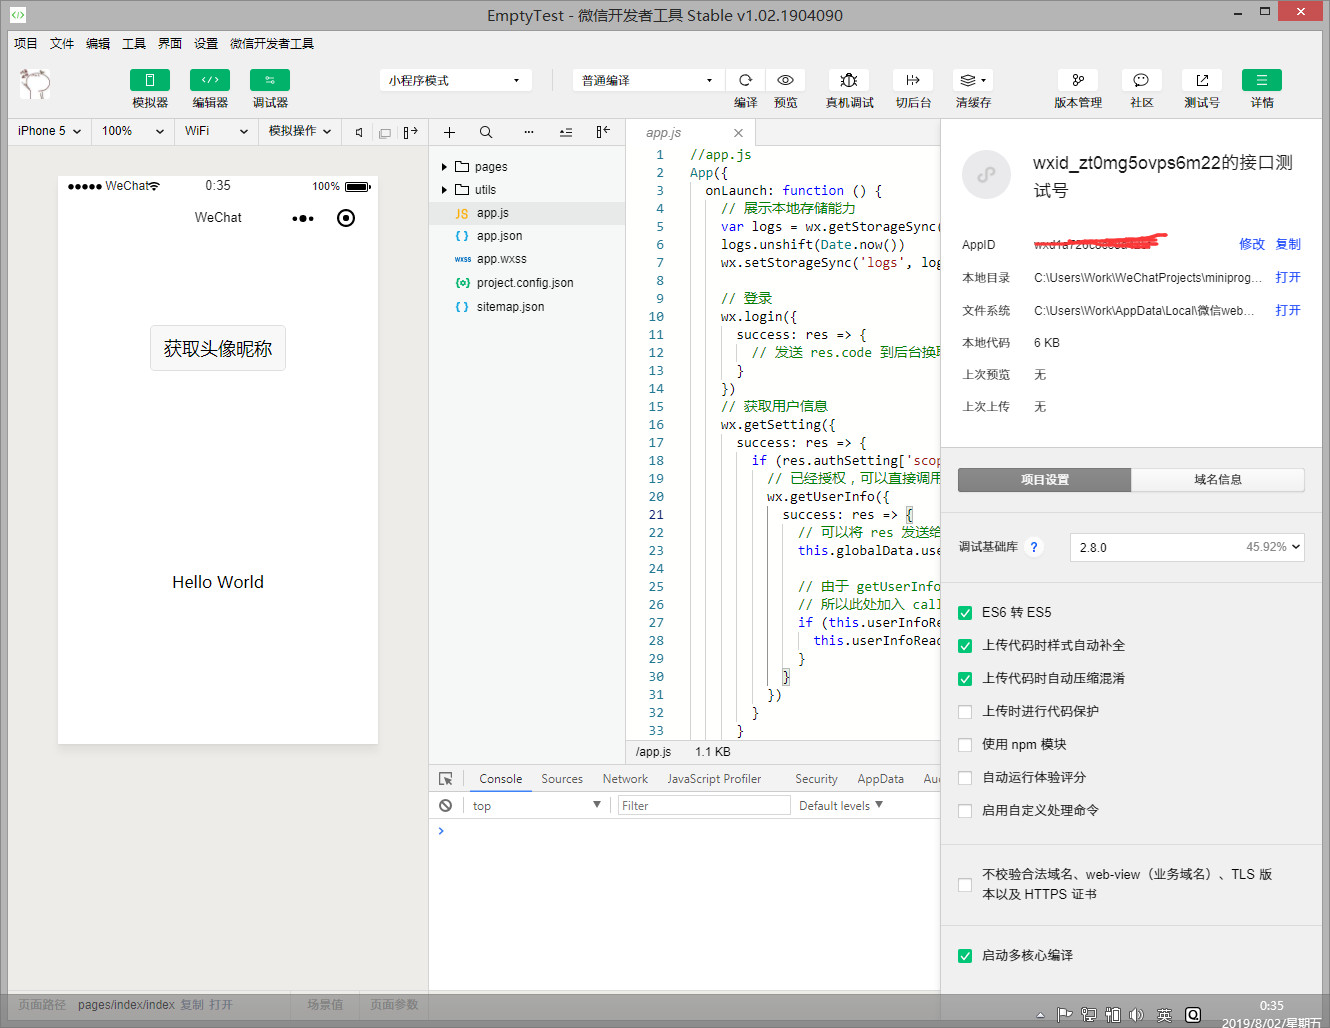
Task: Click the help icon beside 调试基础库
Action: tap(1034, 547)
